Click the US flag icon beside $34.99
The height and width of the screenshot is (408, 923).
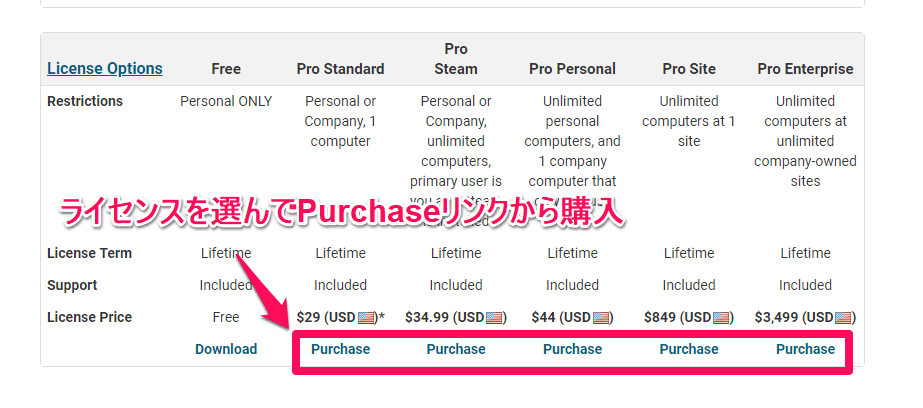(494, 318)
